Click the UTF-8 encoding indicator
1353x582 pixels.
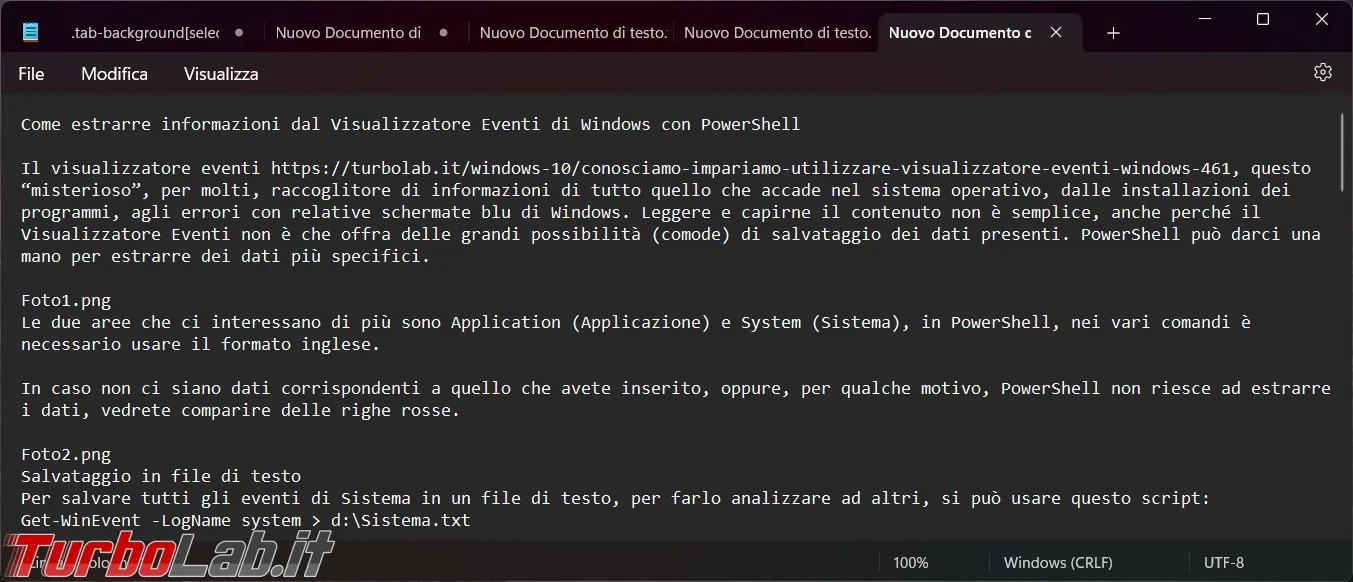coord(1224,562)
